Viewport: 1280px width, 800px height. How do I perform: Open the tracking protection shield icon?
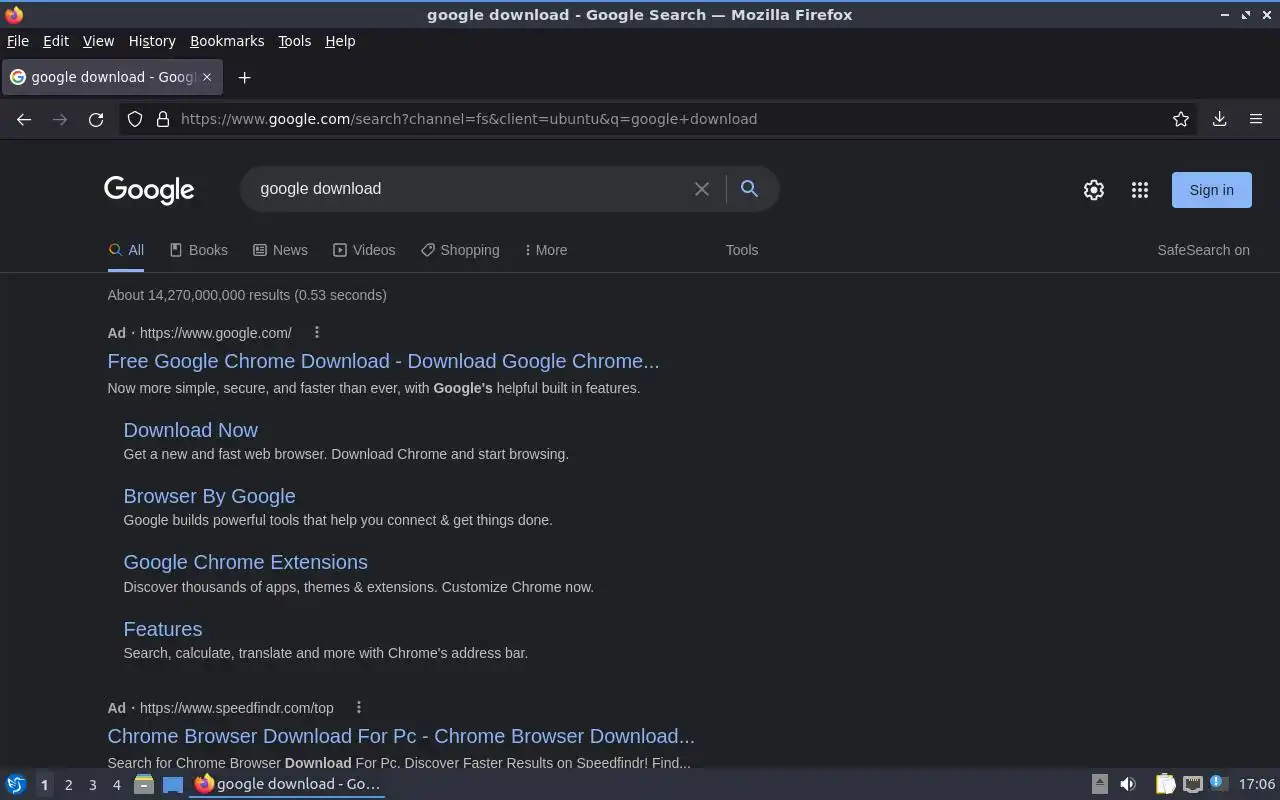pyautogui.click(x=135, y=119)
